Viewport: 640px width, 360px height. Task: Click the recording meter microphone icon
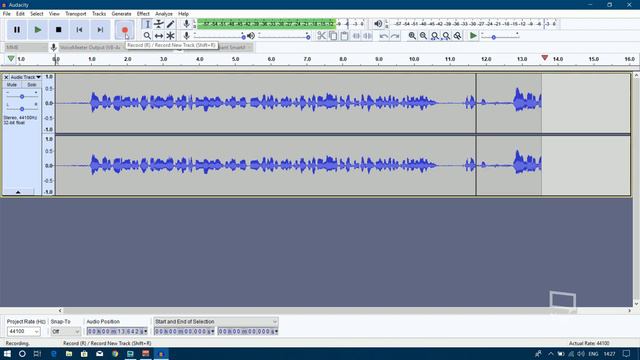[x=186, y=24]
